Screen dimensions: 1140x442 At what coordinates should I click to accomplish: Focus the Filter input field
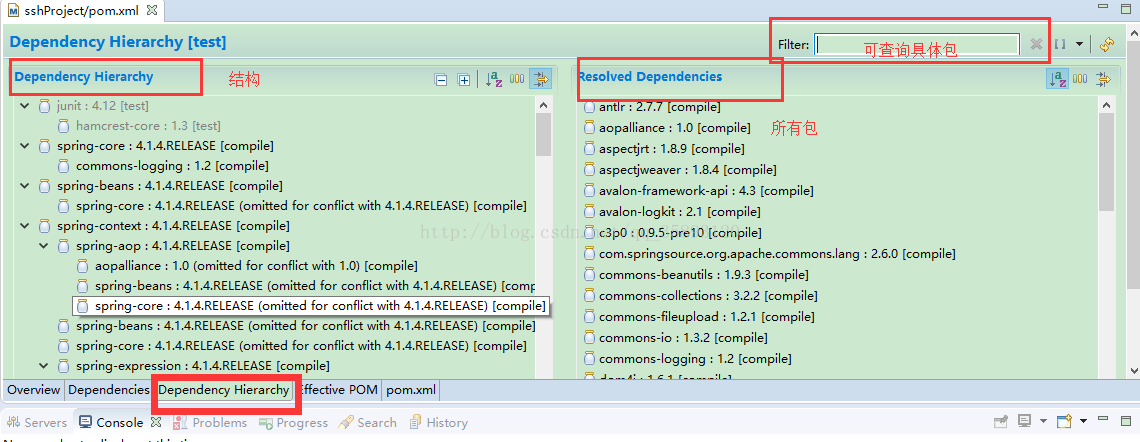[x=917, y=44]
